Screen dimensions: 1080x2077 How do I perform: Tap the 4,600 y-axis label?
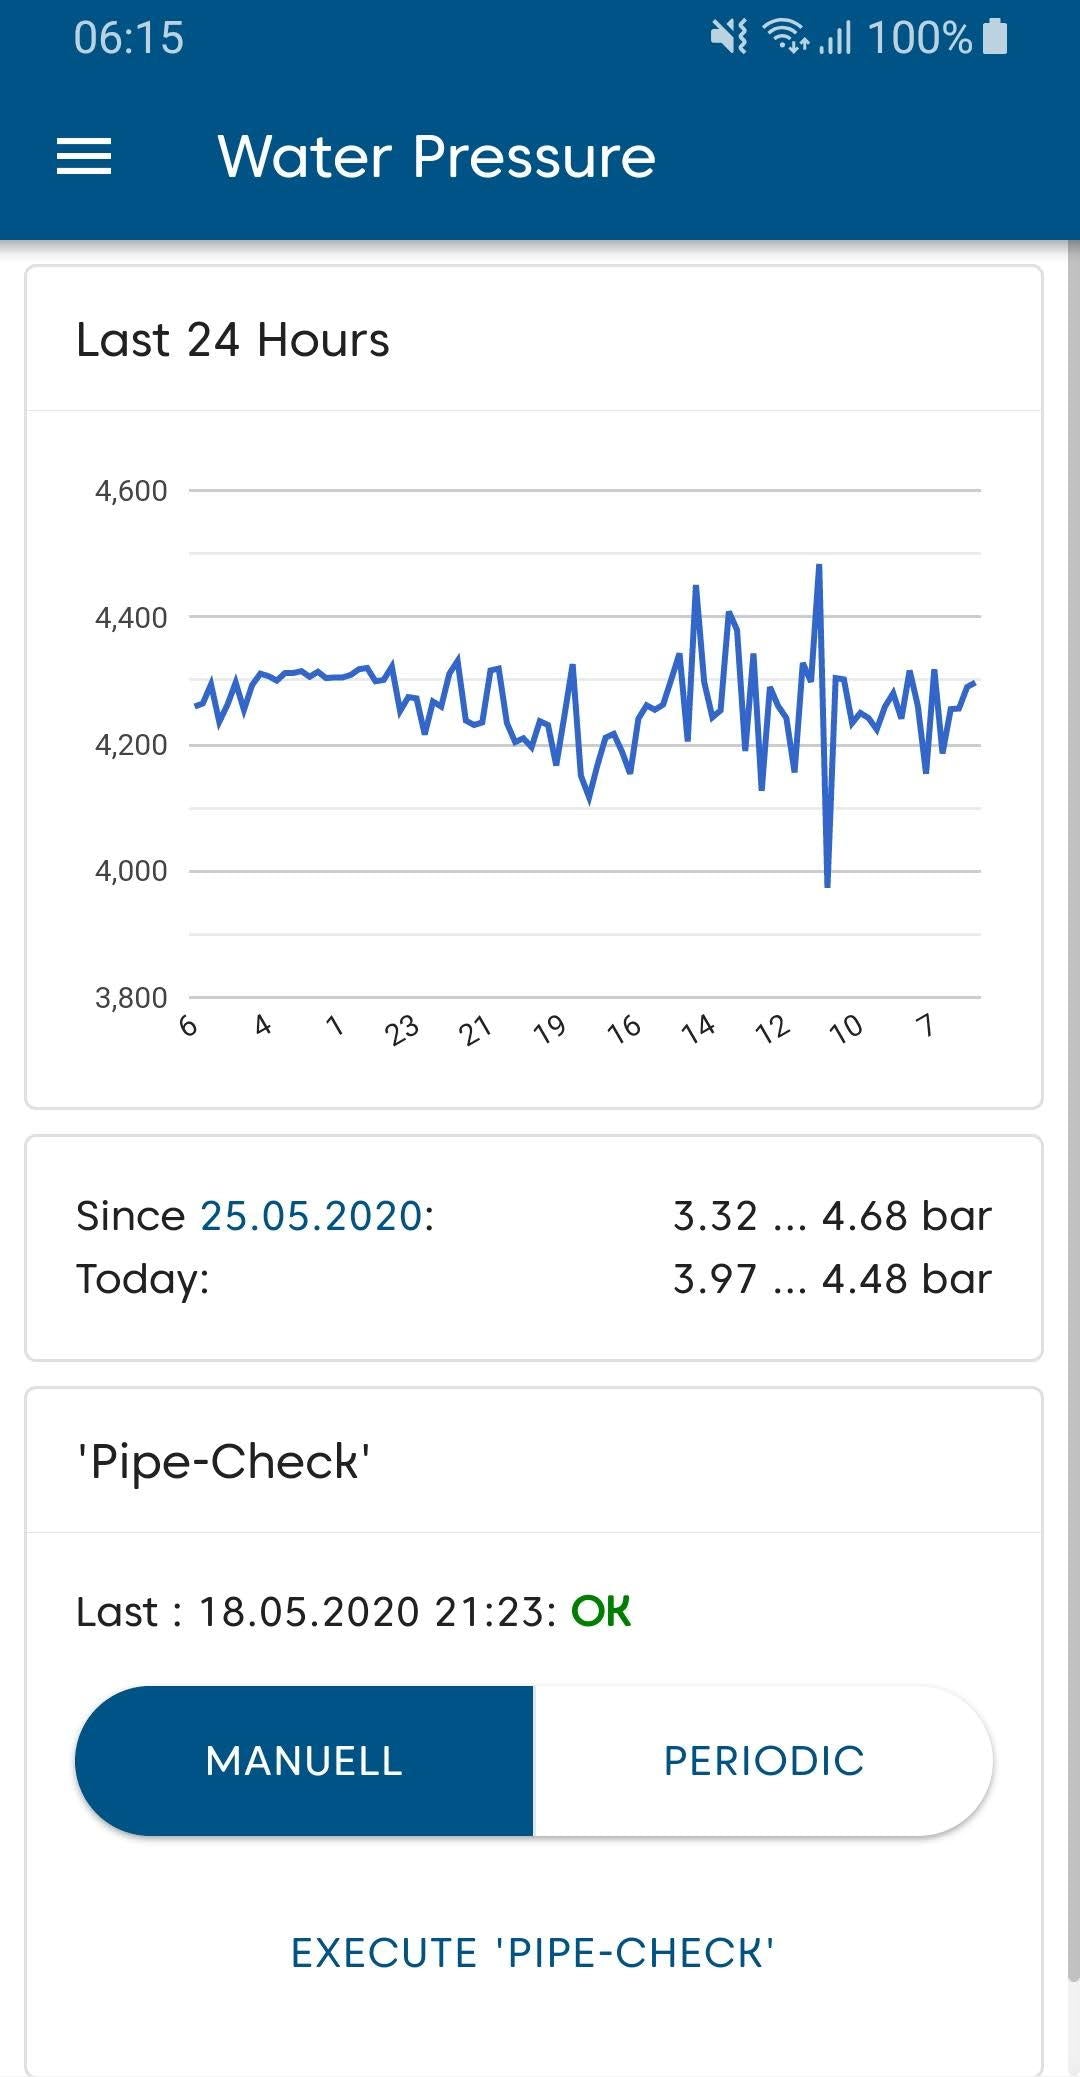coord(131,491)
